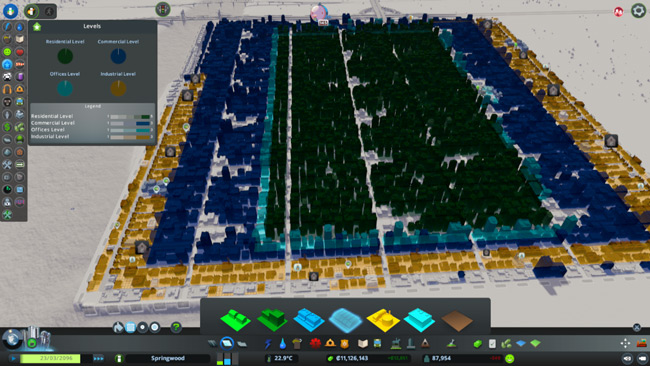Open the Education buildings menu

tap(363, 343)
